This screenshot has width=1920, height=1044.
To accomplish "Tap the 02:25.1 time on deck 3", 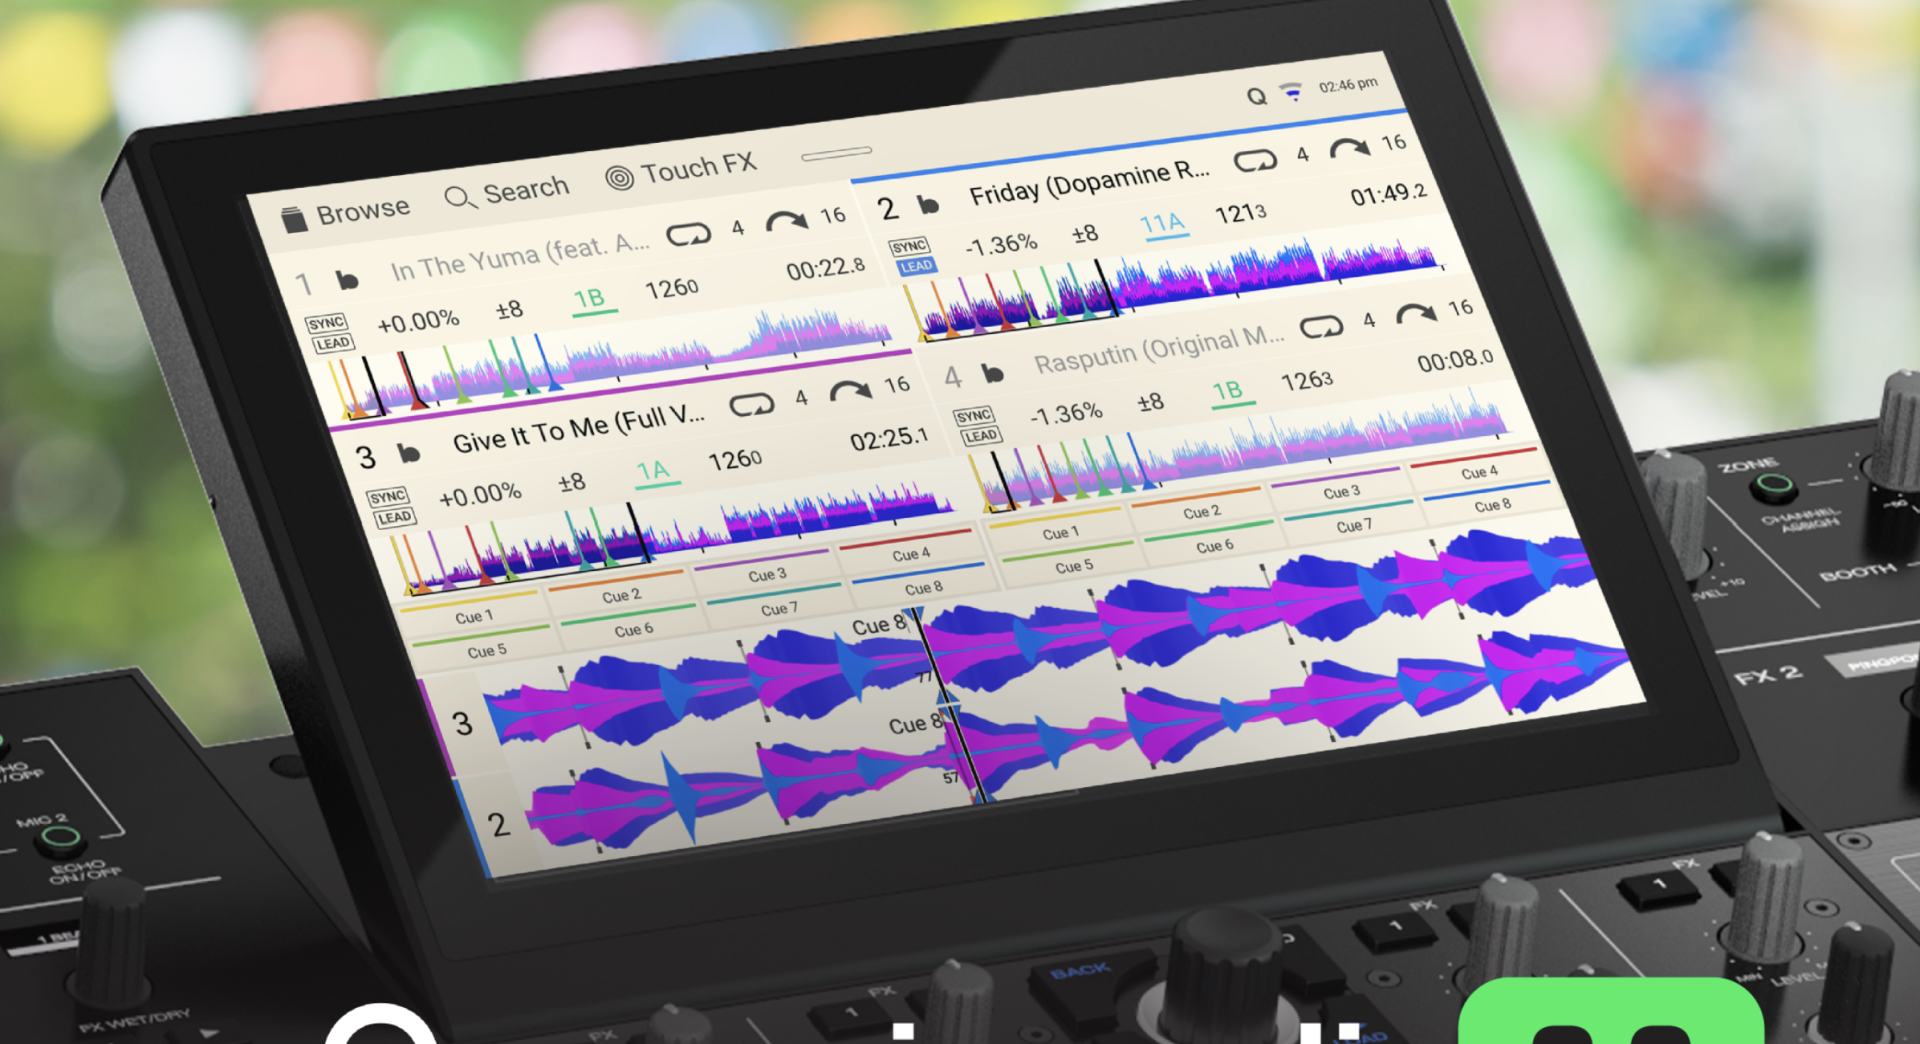I will coord(890,439).
